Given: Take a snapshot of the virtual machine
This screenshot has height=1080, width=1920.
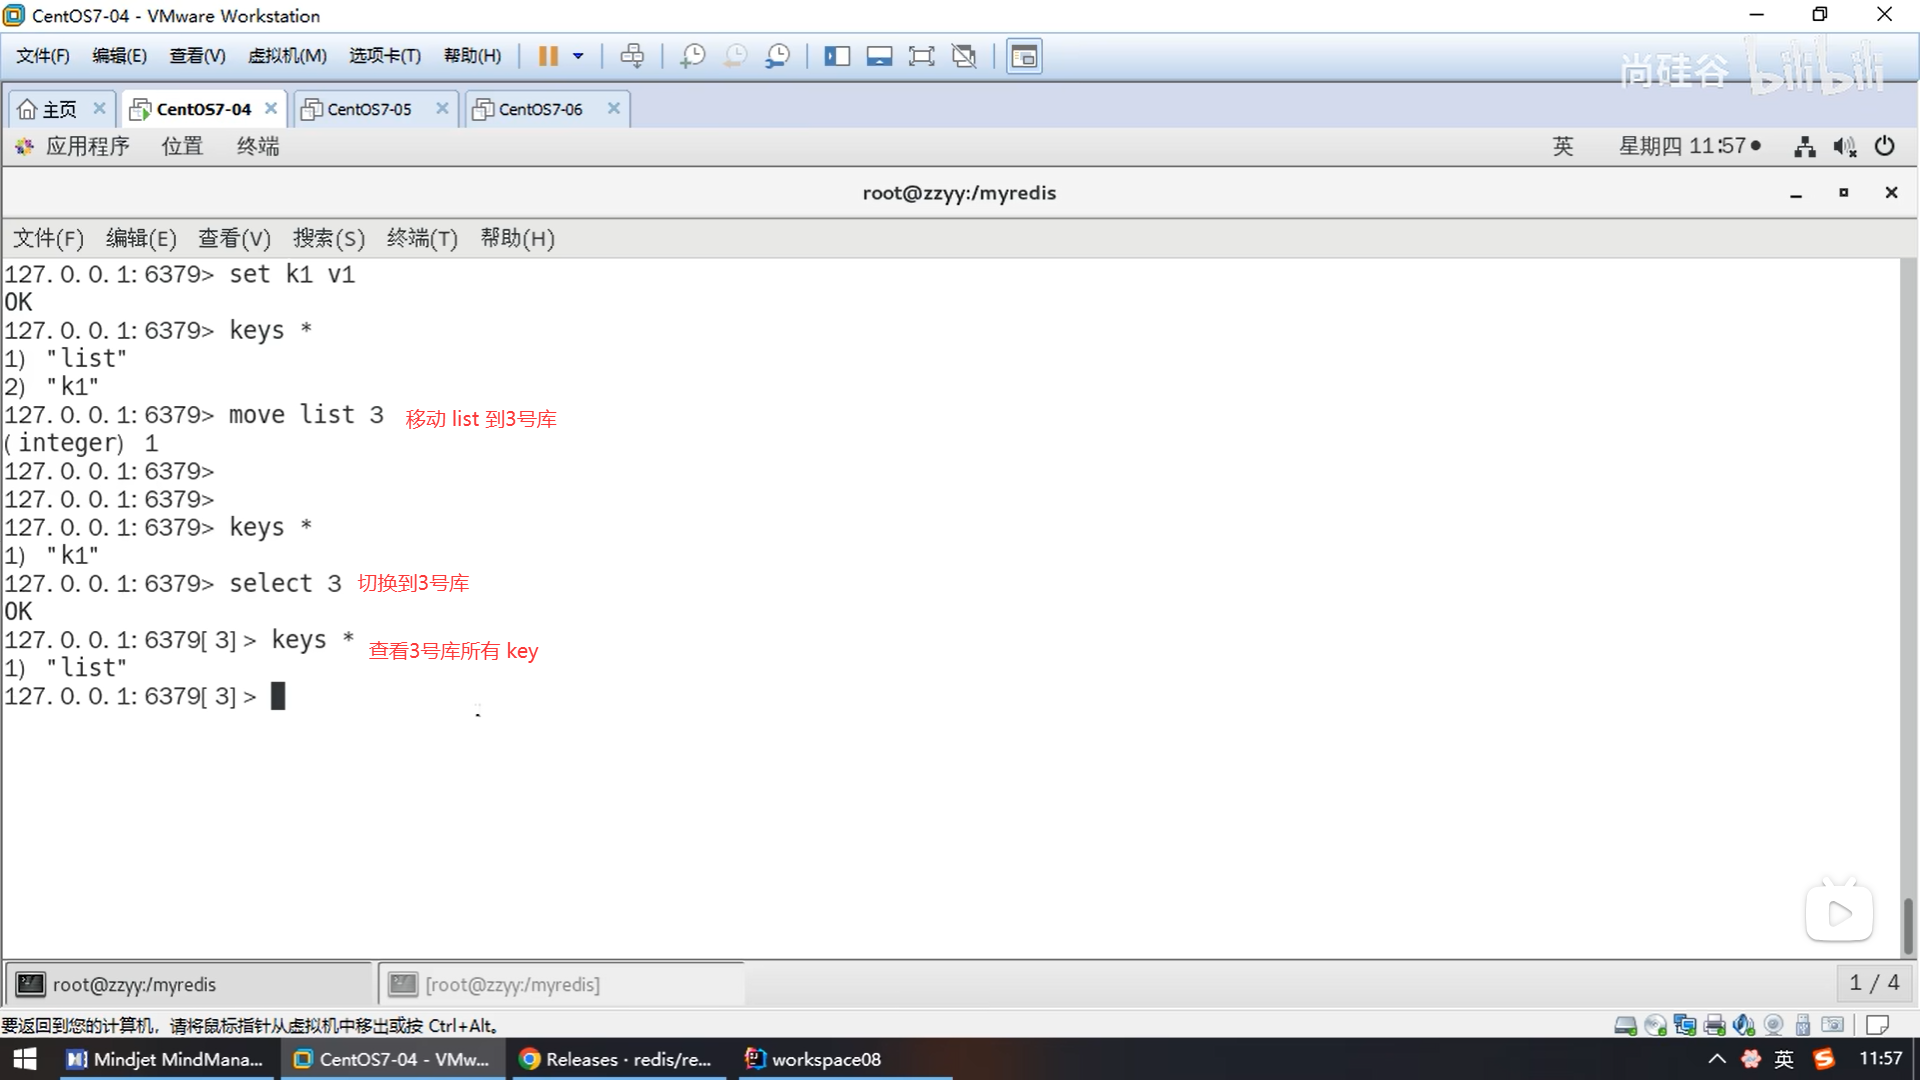Looking at the screenshot, I should tap(692, 56).
